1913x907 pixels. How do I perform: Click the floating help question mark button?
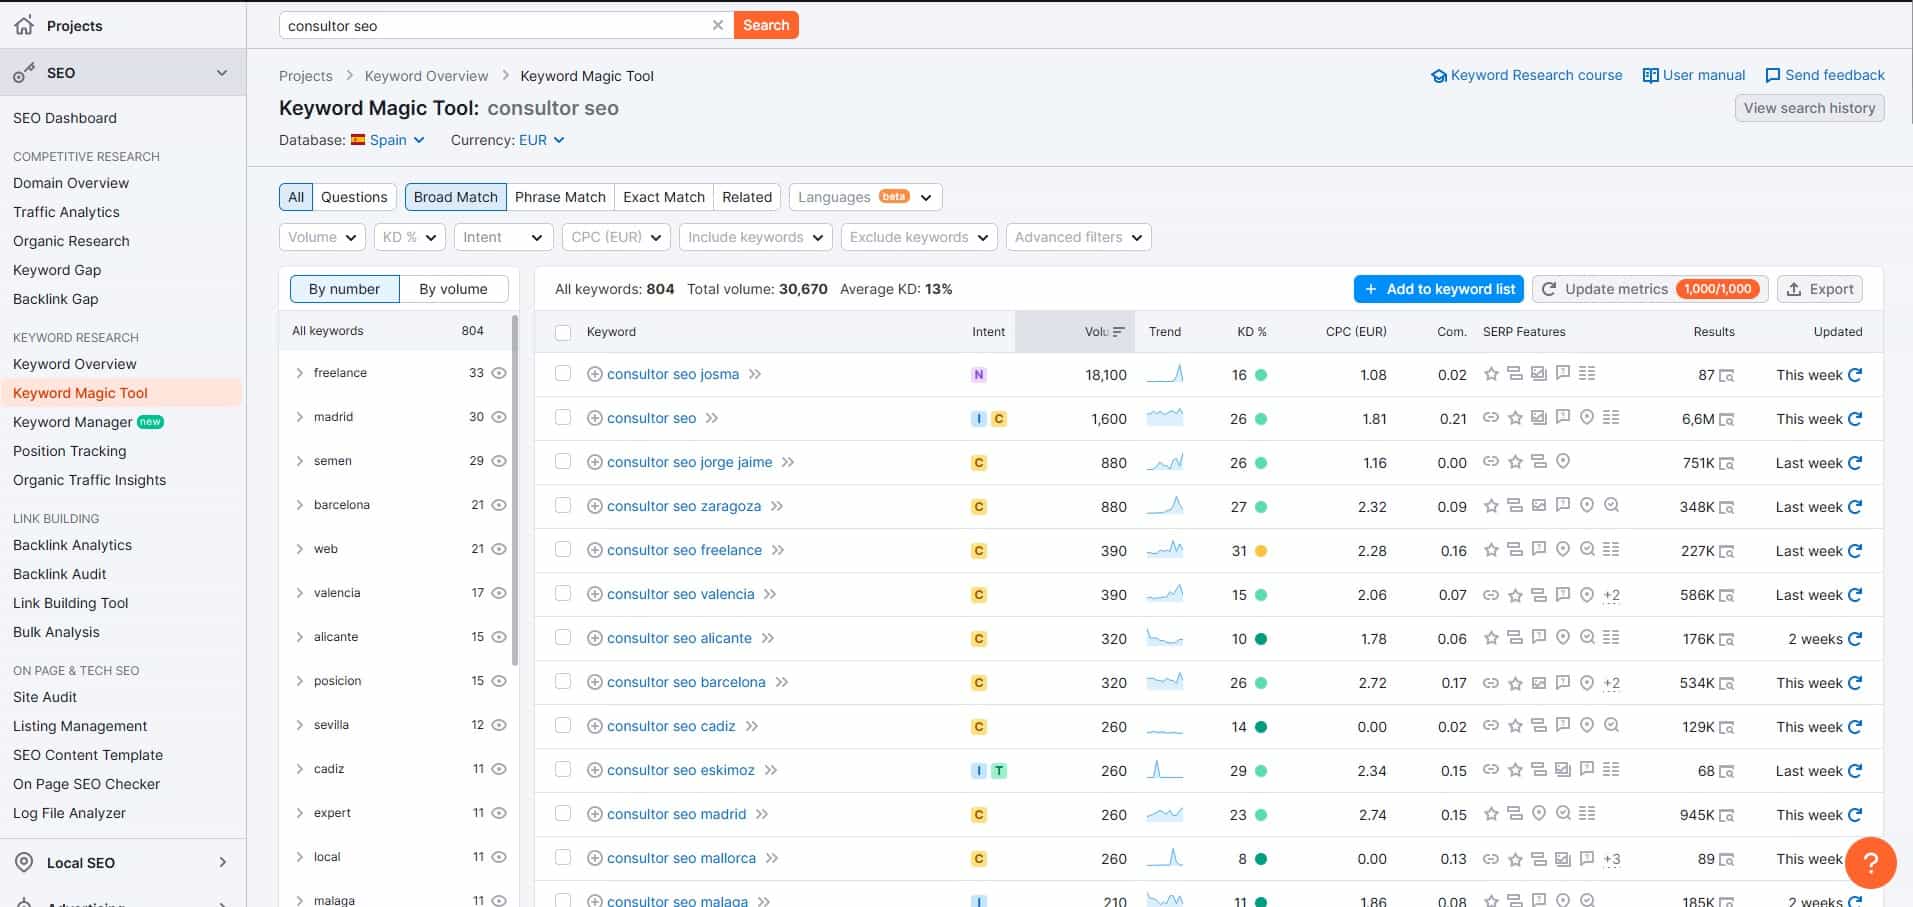(1871, 862)
